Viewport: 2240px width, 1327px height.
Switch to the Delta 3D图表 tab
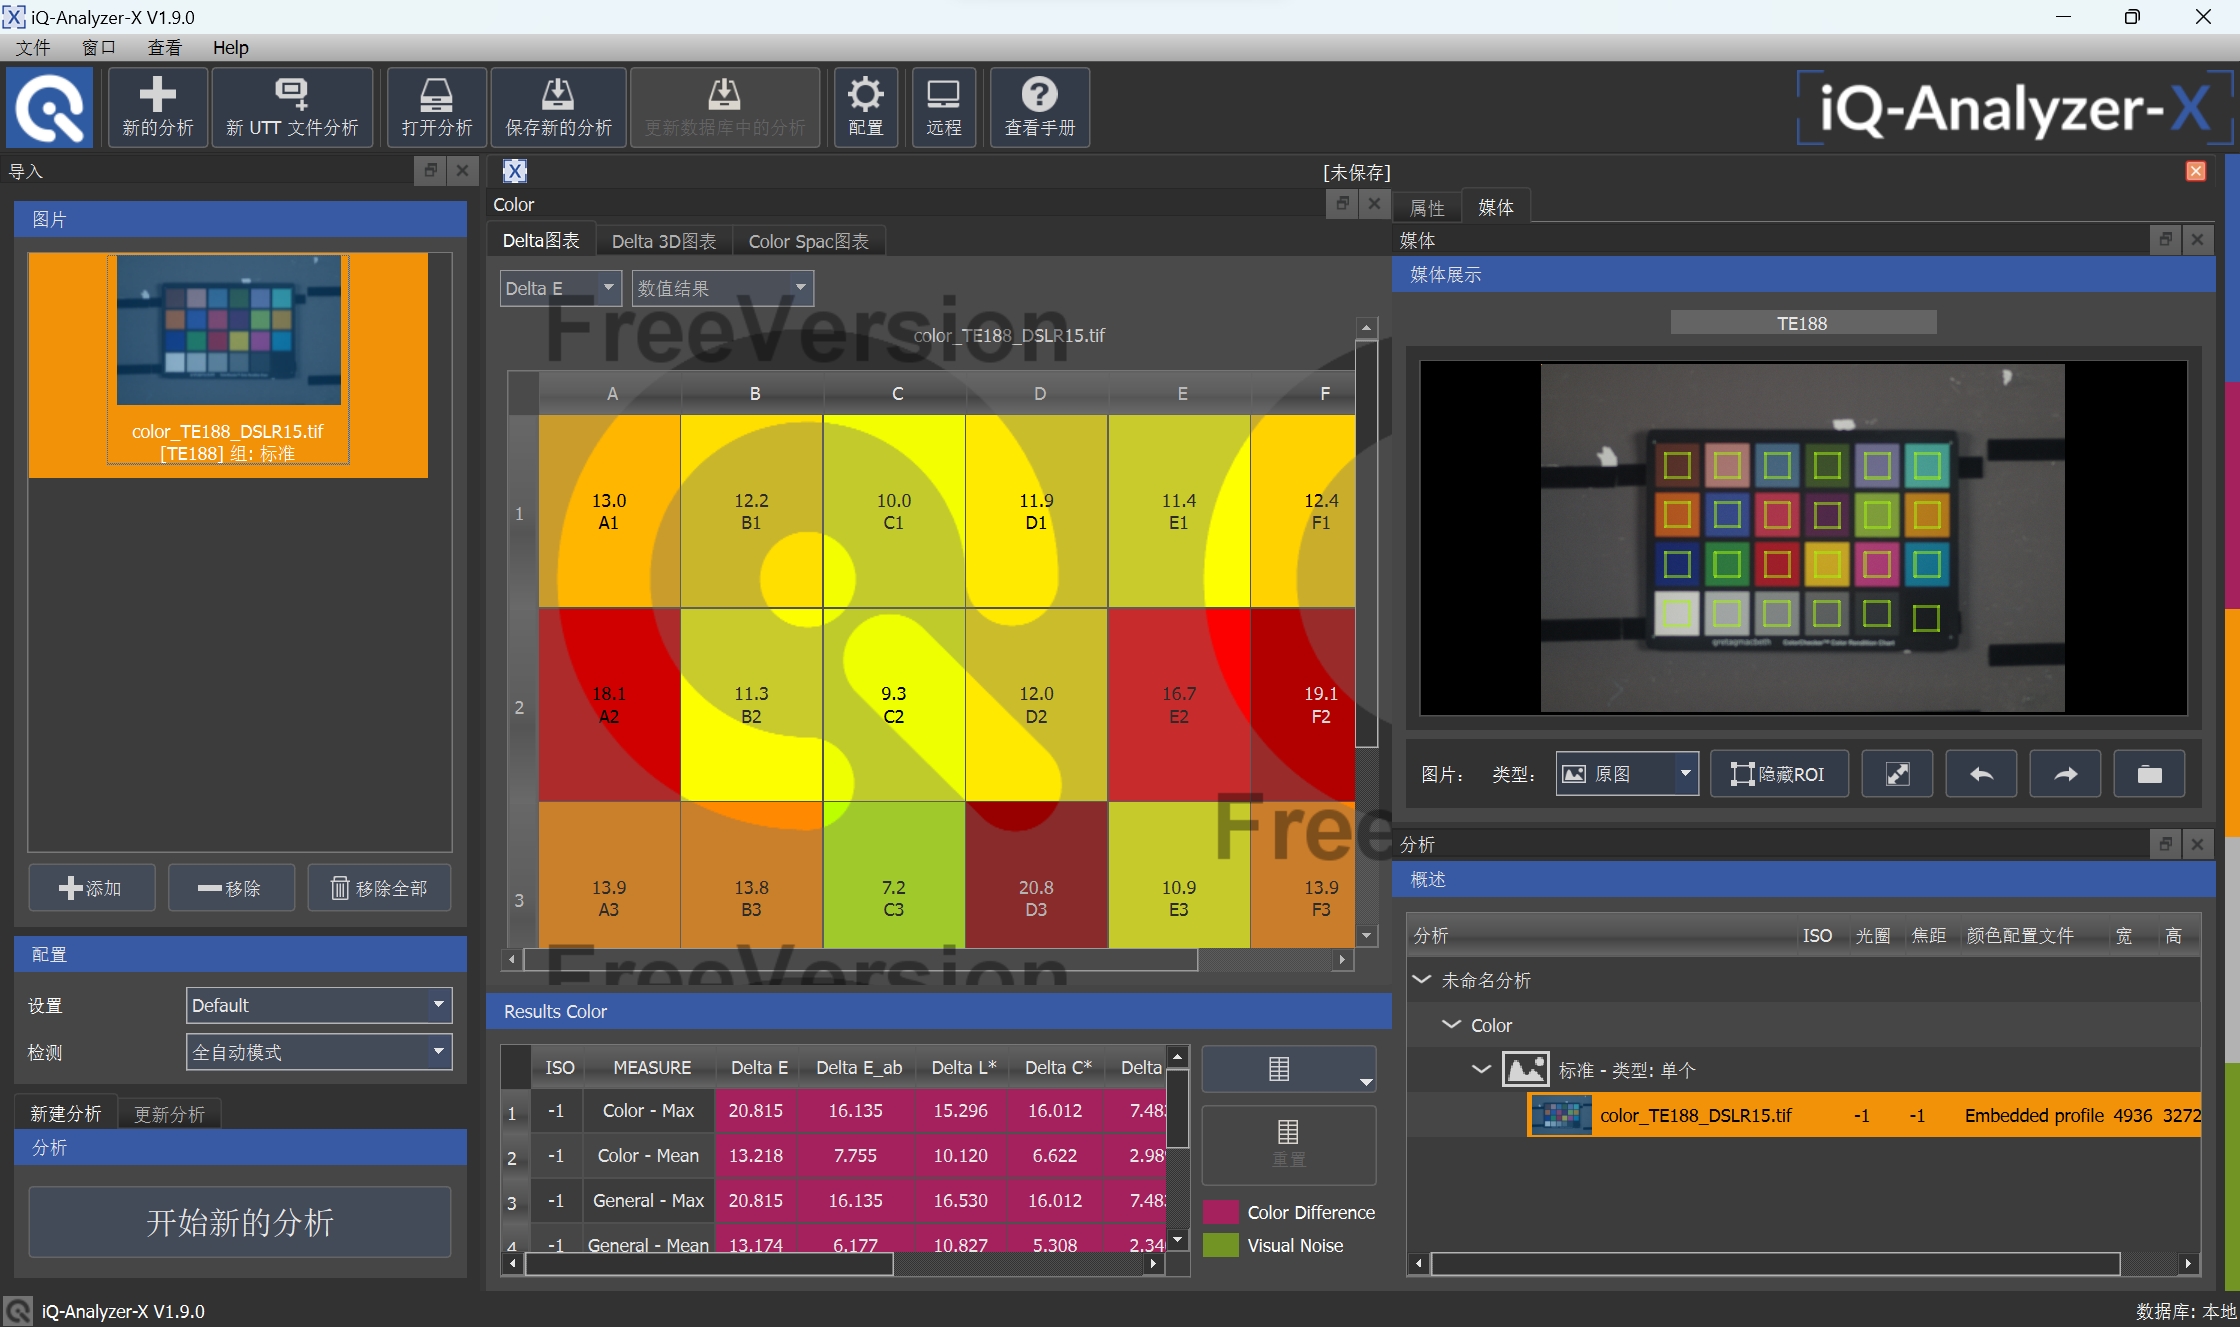(664, 241)
